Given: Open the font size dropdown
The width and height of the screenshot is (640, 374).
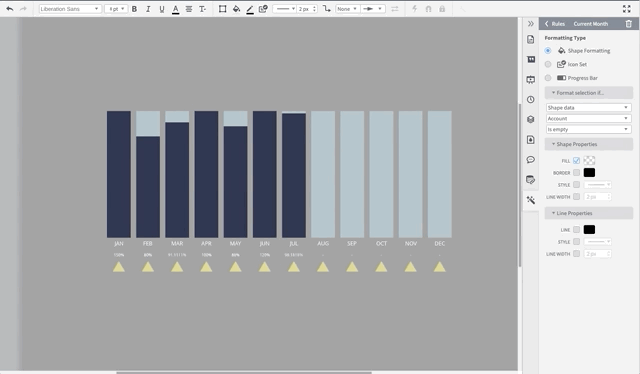Looking at the screenshot, I should coord(116,9).
